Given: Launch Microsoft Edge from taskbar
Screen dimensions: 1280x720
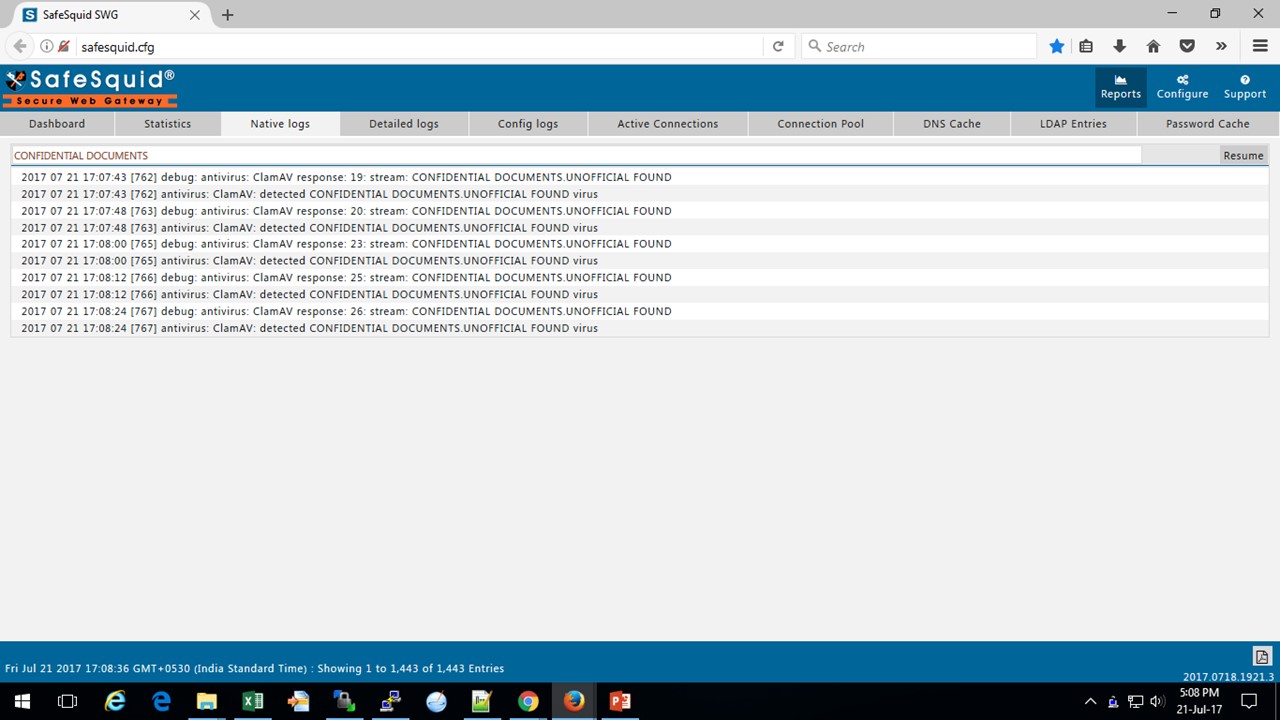Looking at the screenshot, I should point(161,701).
